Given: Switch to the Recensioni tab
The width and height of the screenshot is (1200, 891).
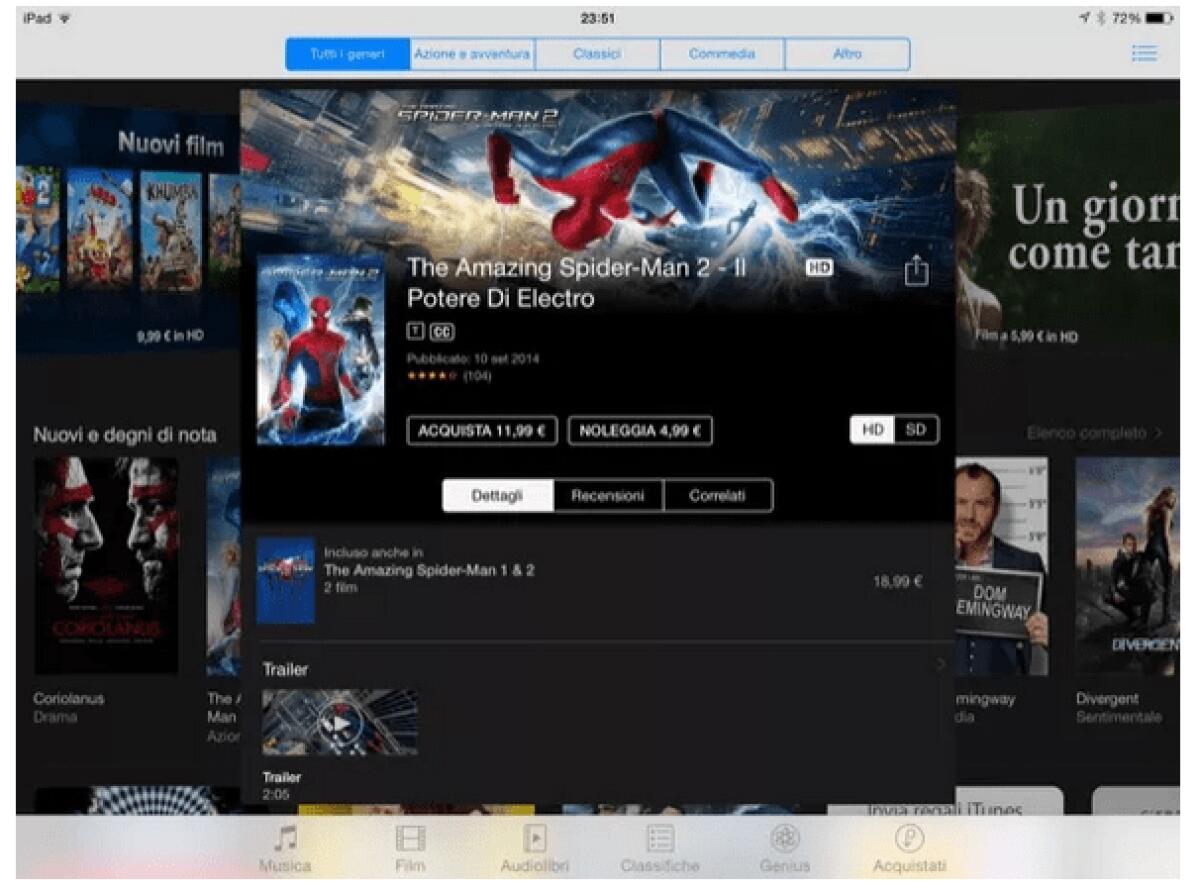Looking at the screenshot, I should click(x=608, y=495).
